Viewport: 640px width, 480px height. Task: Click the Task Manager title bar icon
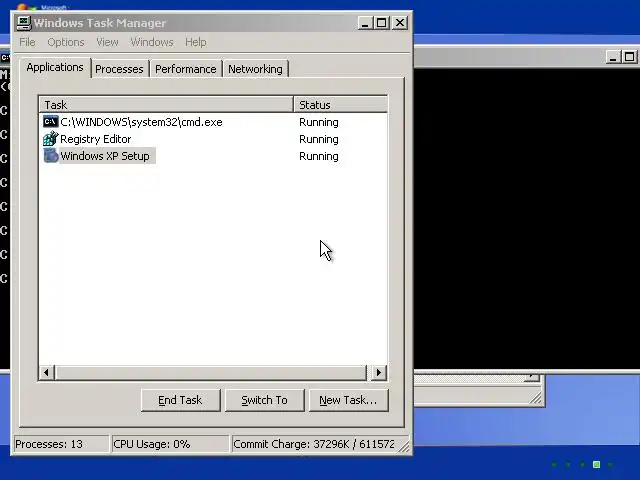tap(24, 23)
